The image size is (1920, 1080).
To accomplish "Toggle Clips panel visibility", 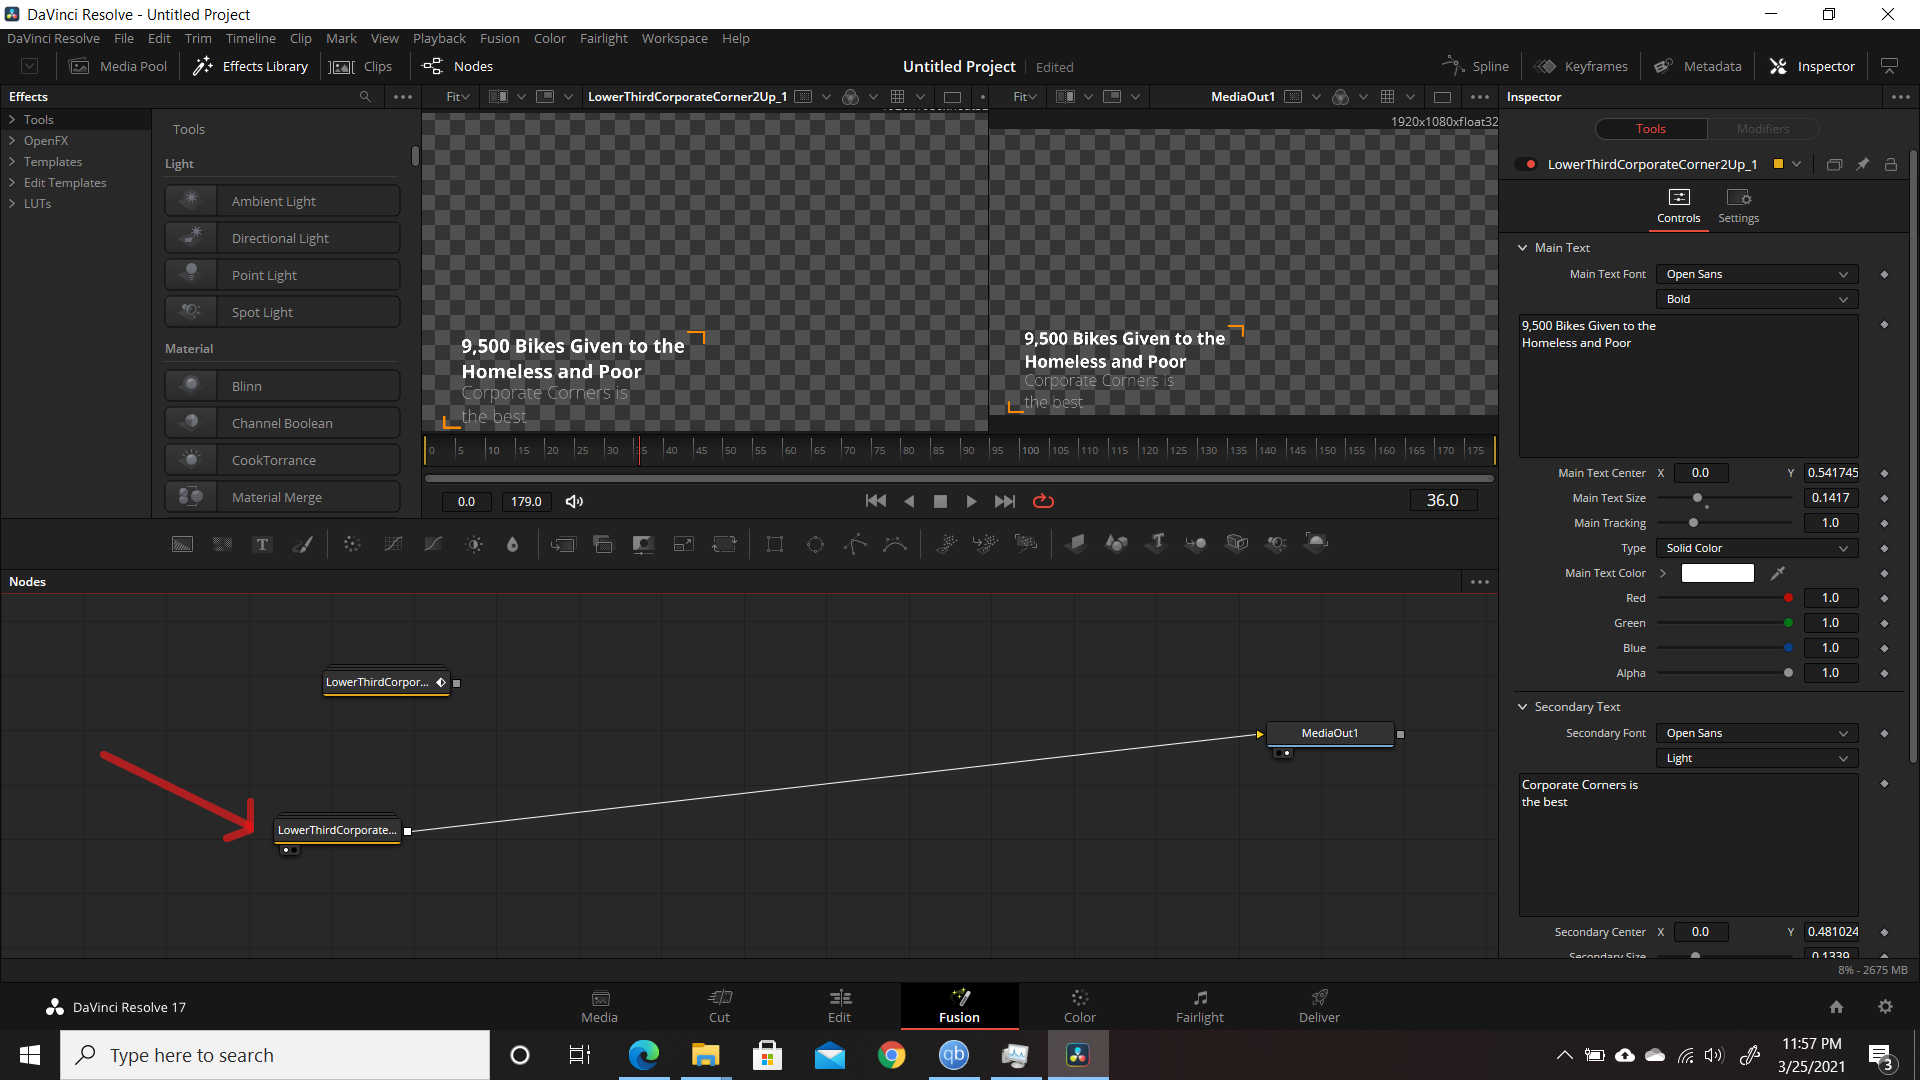I will 361,66.
